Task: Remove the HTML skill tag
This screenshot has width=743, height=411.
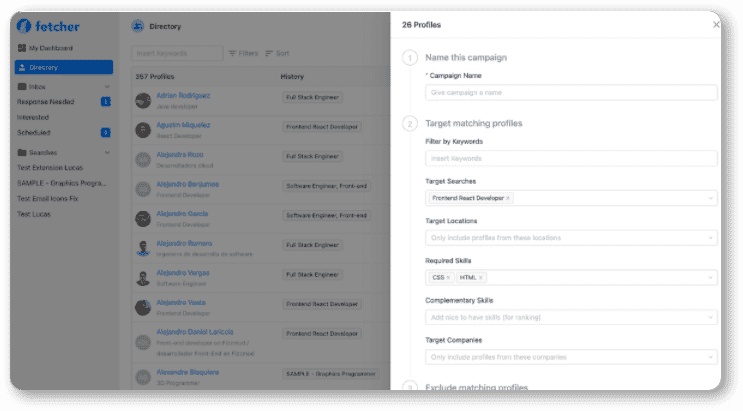Action: [480, 278]
